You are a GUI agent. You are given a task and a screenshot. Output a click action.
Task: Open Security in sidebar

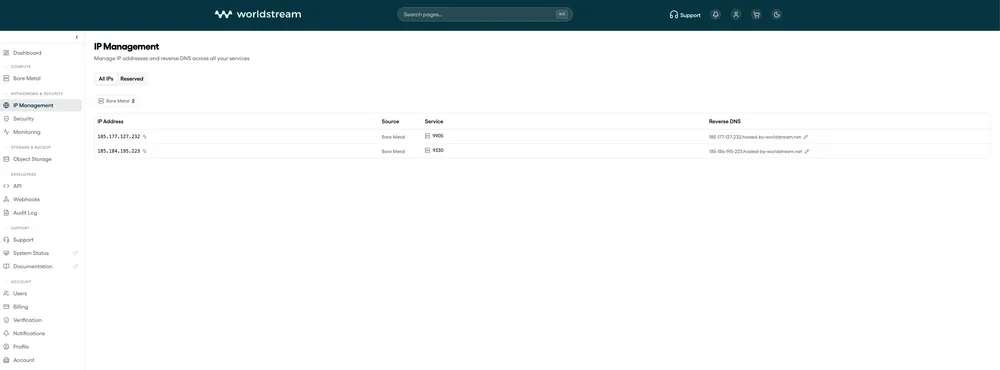(24, 119)
